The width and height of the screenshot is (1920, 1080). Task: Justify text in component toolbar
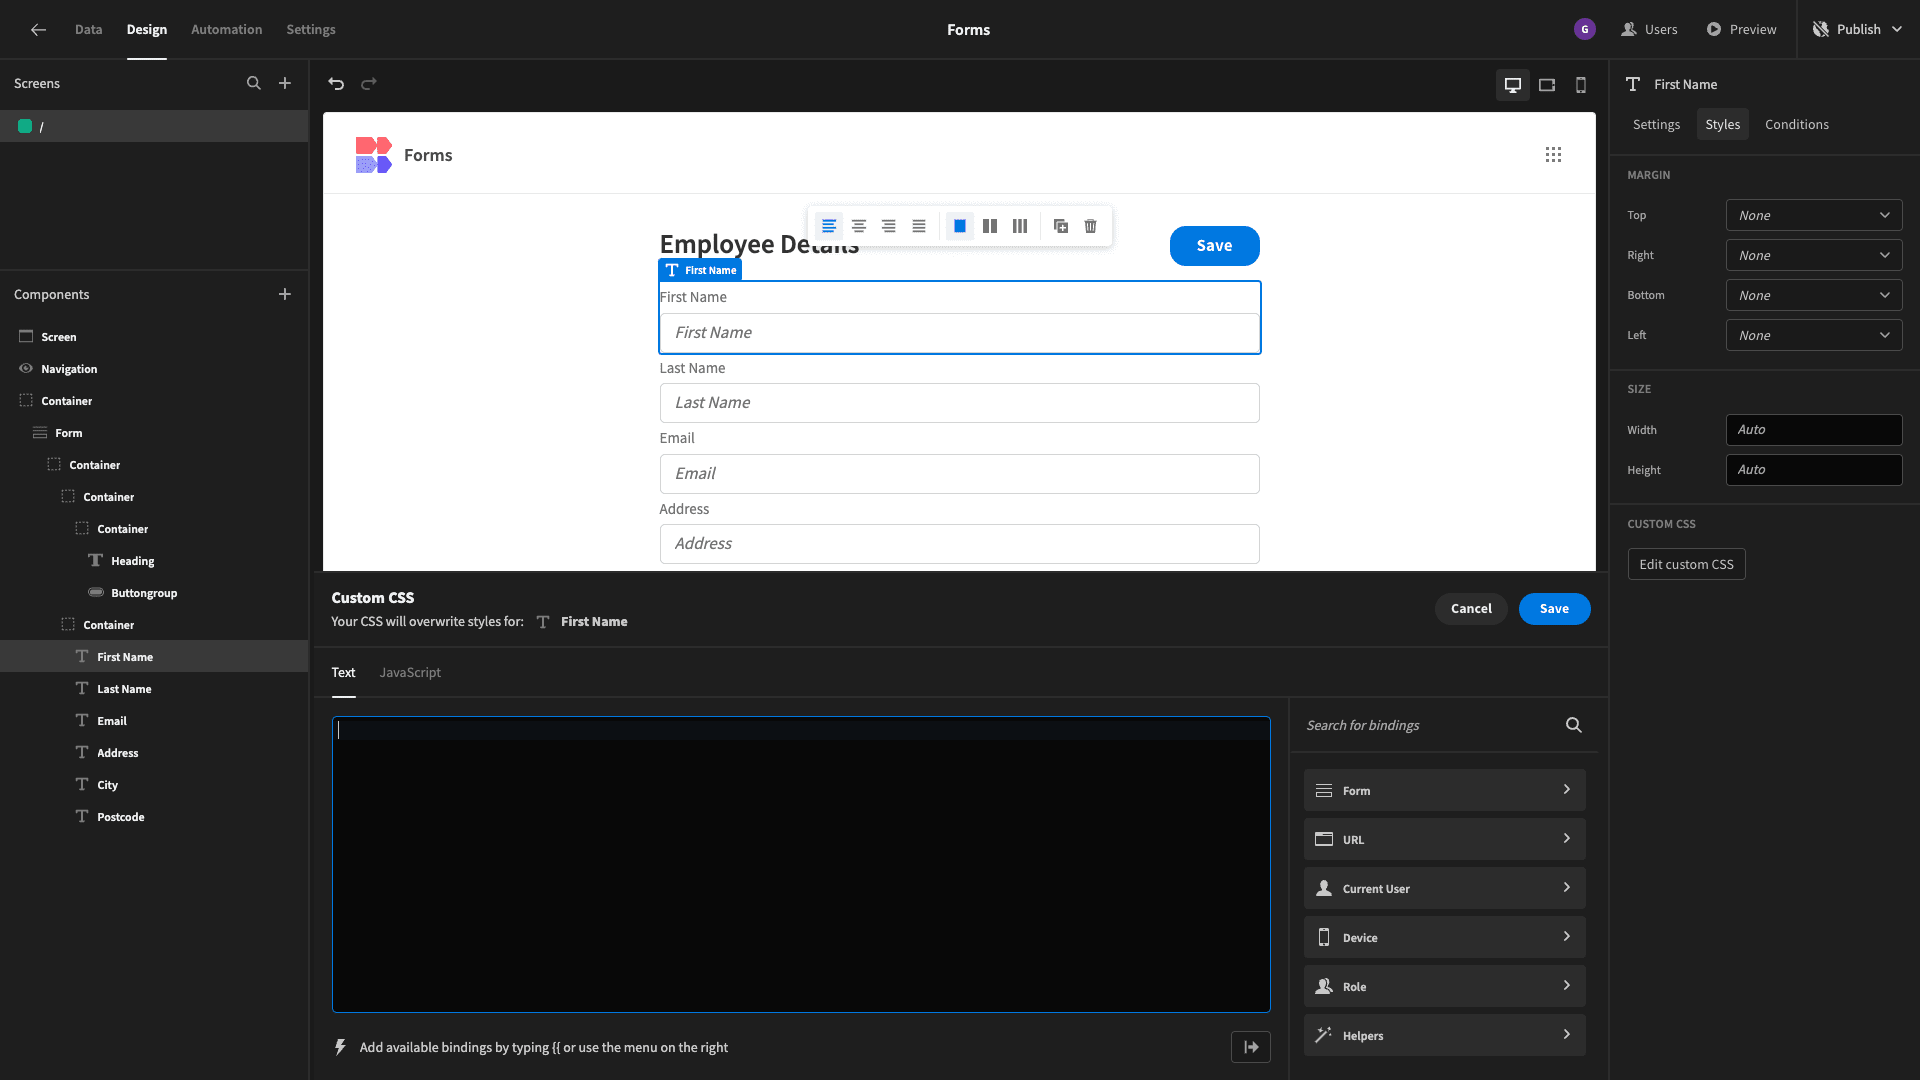pyautogui.click(x=919, y=226)
